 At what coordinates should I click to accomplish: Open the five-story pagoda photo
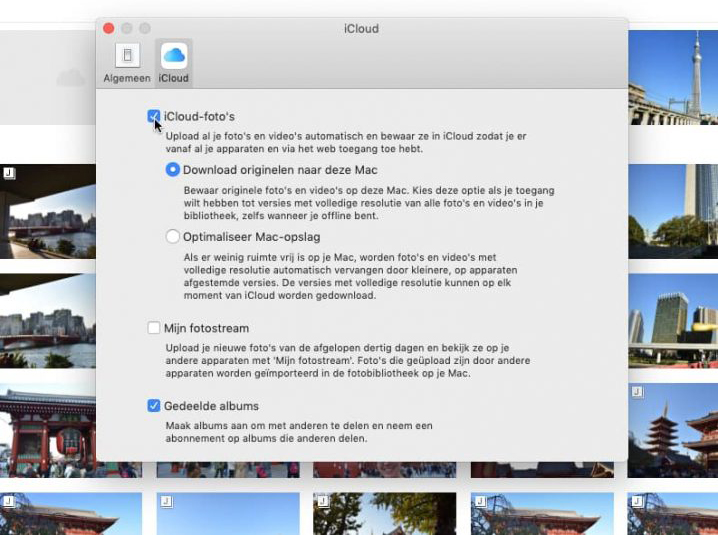tap(674, 430)
